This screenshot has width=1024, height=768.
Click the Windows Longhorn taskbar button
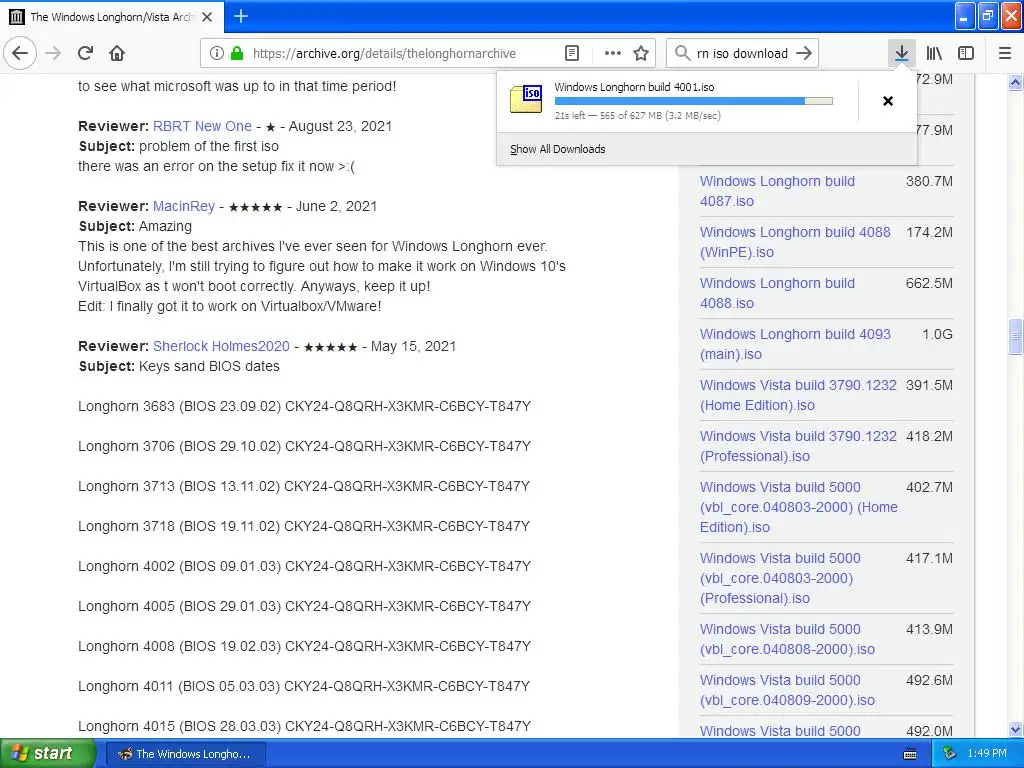(185, 754)
